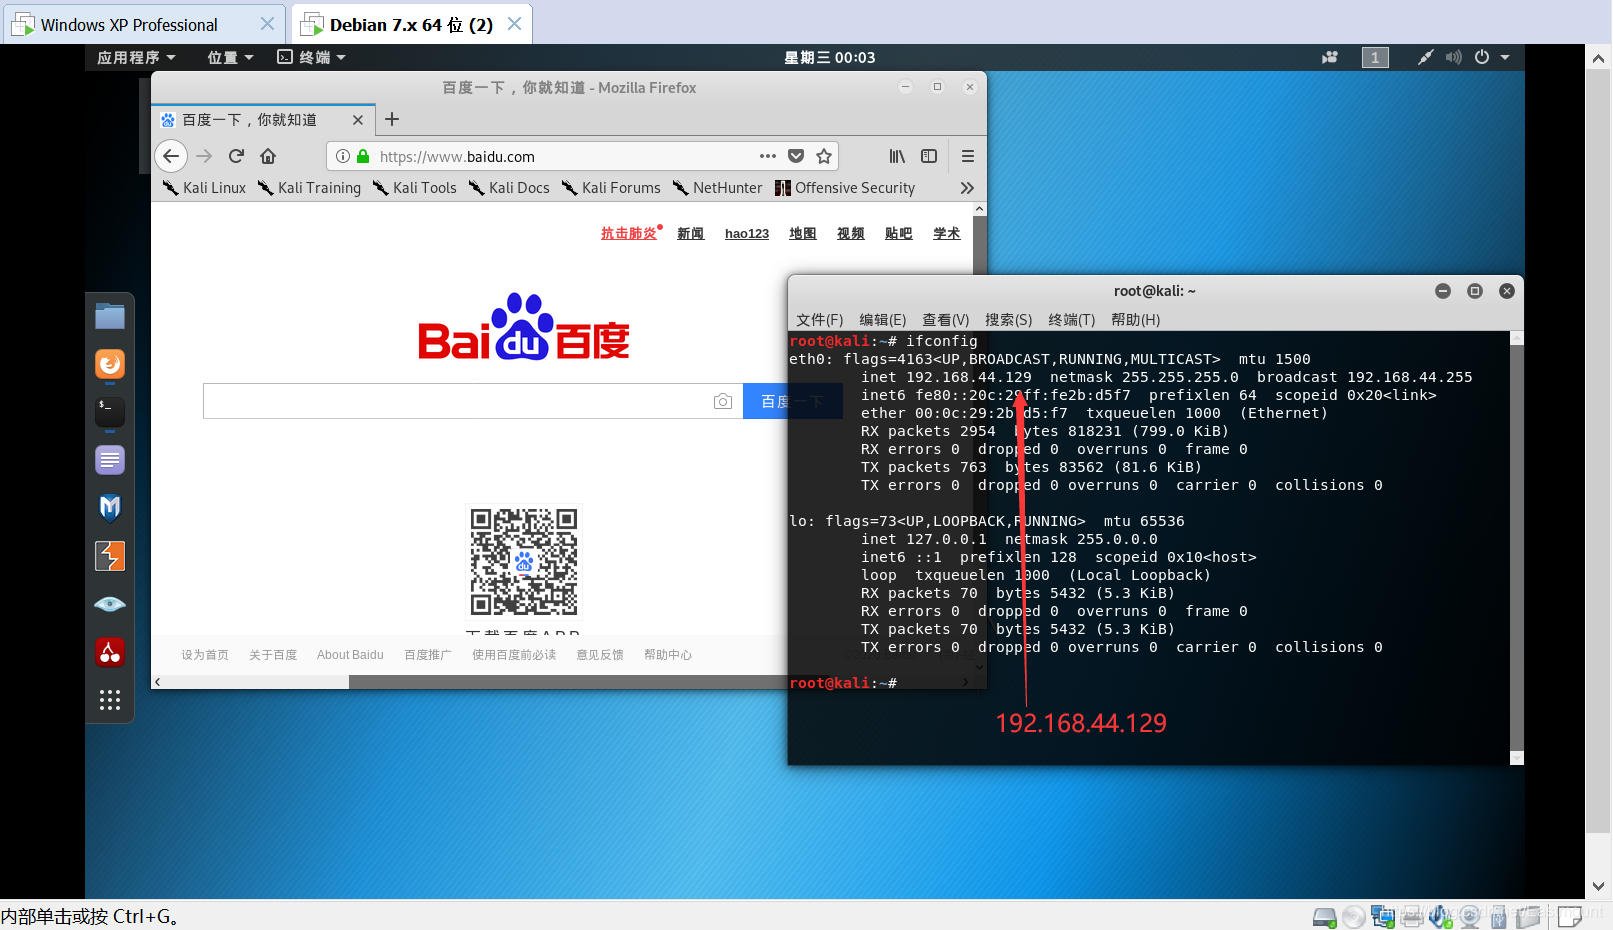Open 终端 app menu in top bar

(311, 57)
